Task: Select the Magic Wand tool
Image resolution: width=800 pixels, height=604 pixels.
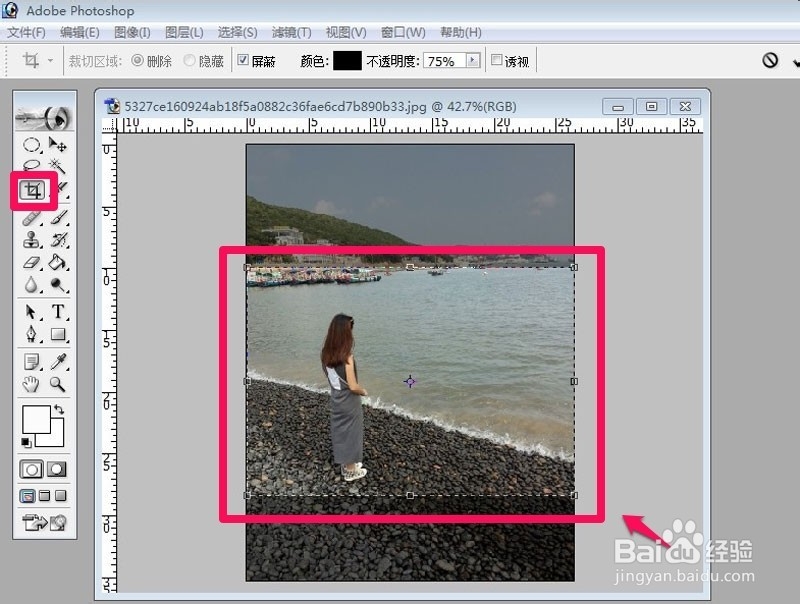Action: (x=58, y=165)
